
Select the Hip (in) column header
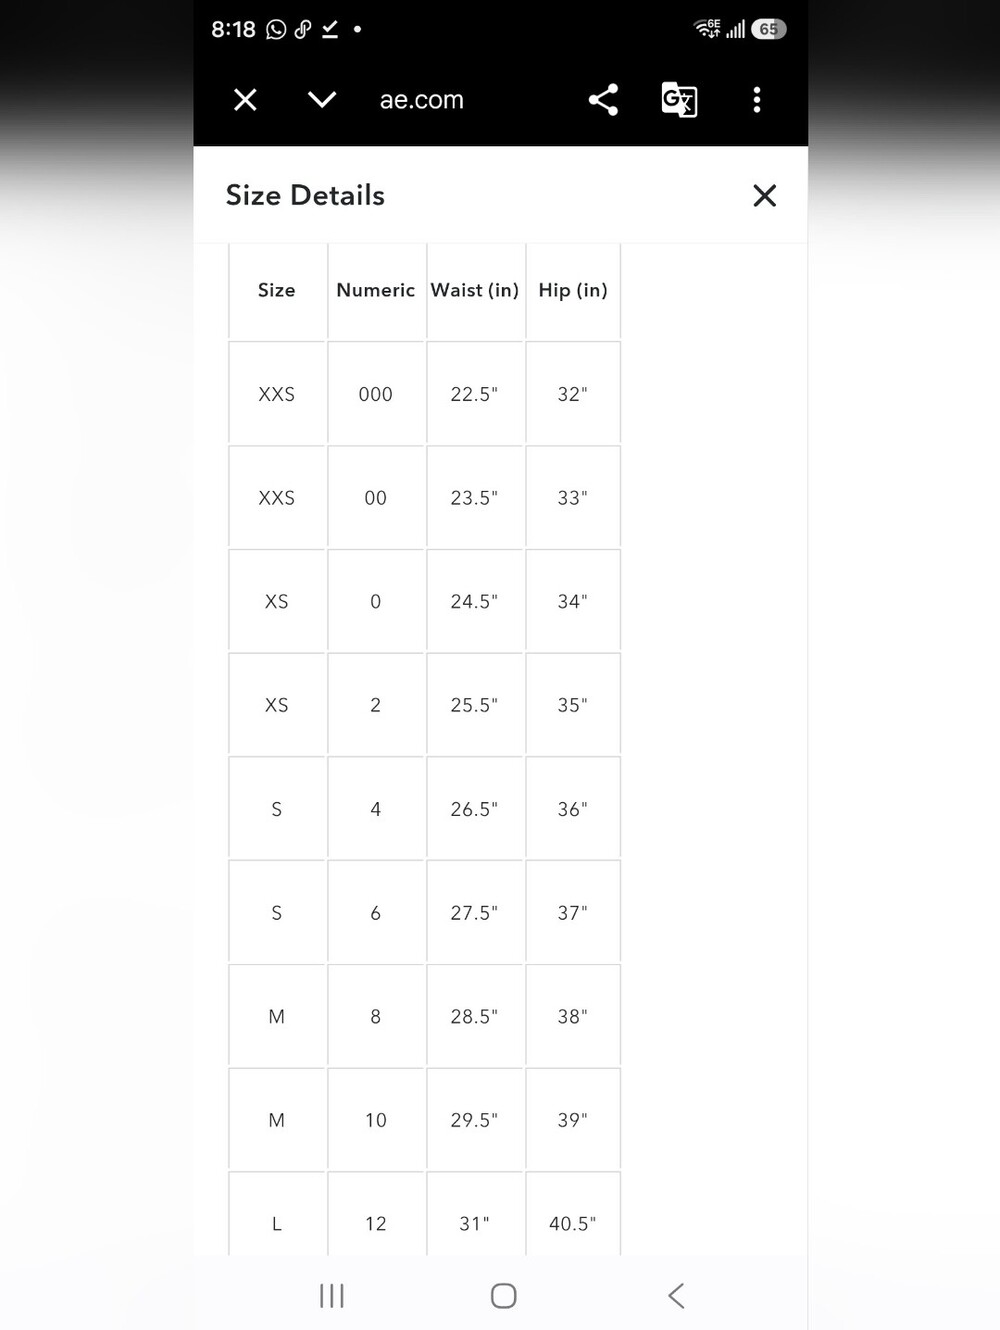573,290
